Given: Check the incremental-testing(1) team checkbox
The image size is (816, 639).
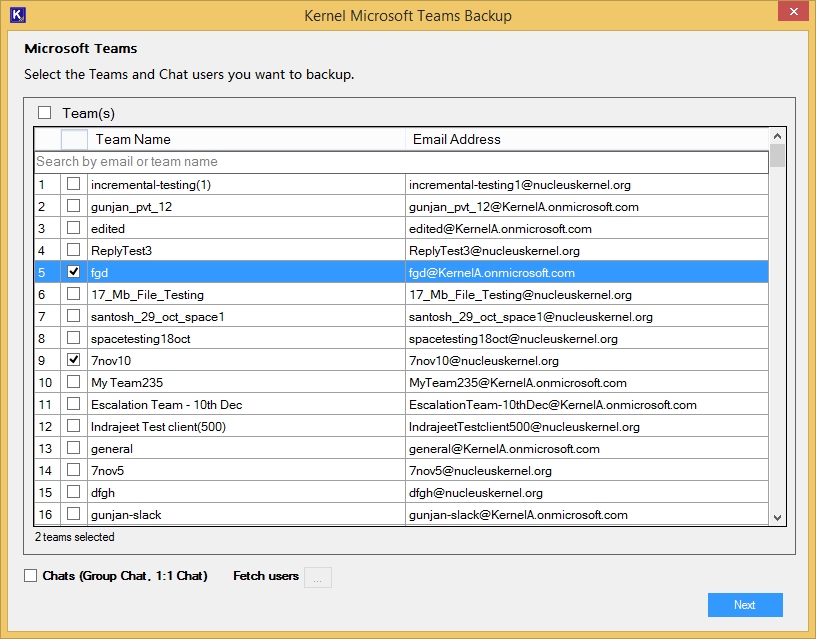Looking at the screenshot, I should click(x=72, y=184).
